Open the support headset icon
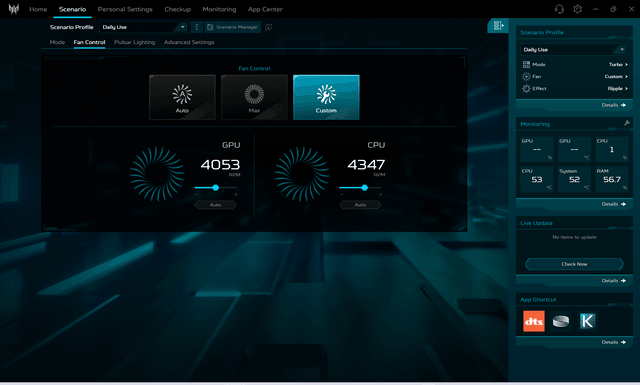Screen dimensions: 640x385 click(x=559, y=9)
